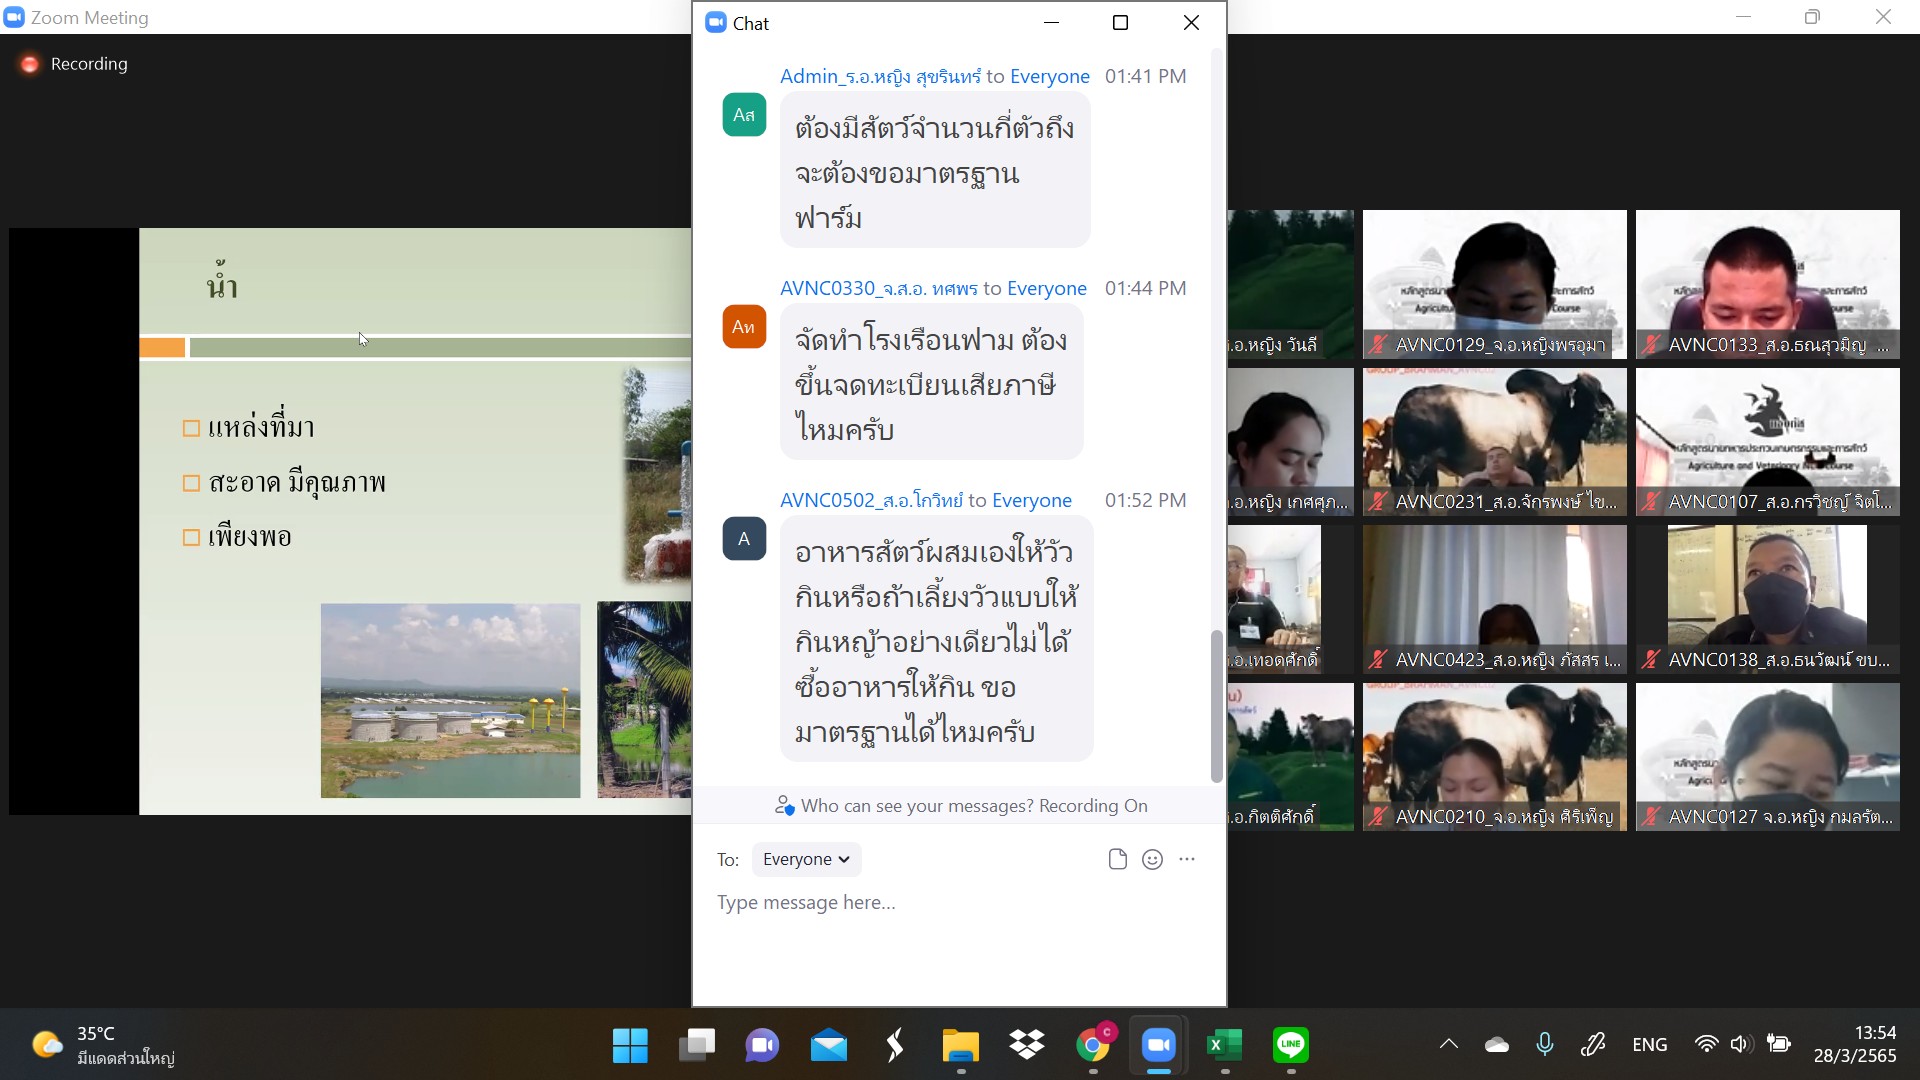Switch to Zoom on the taskbar

click(1159, 1046)
